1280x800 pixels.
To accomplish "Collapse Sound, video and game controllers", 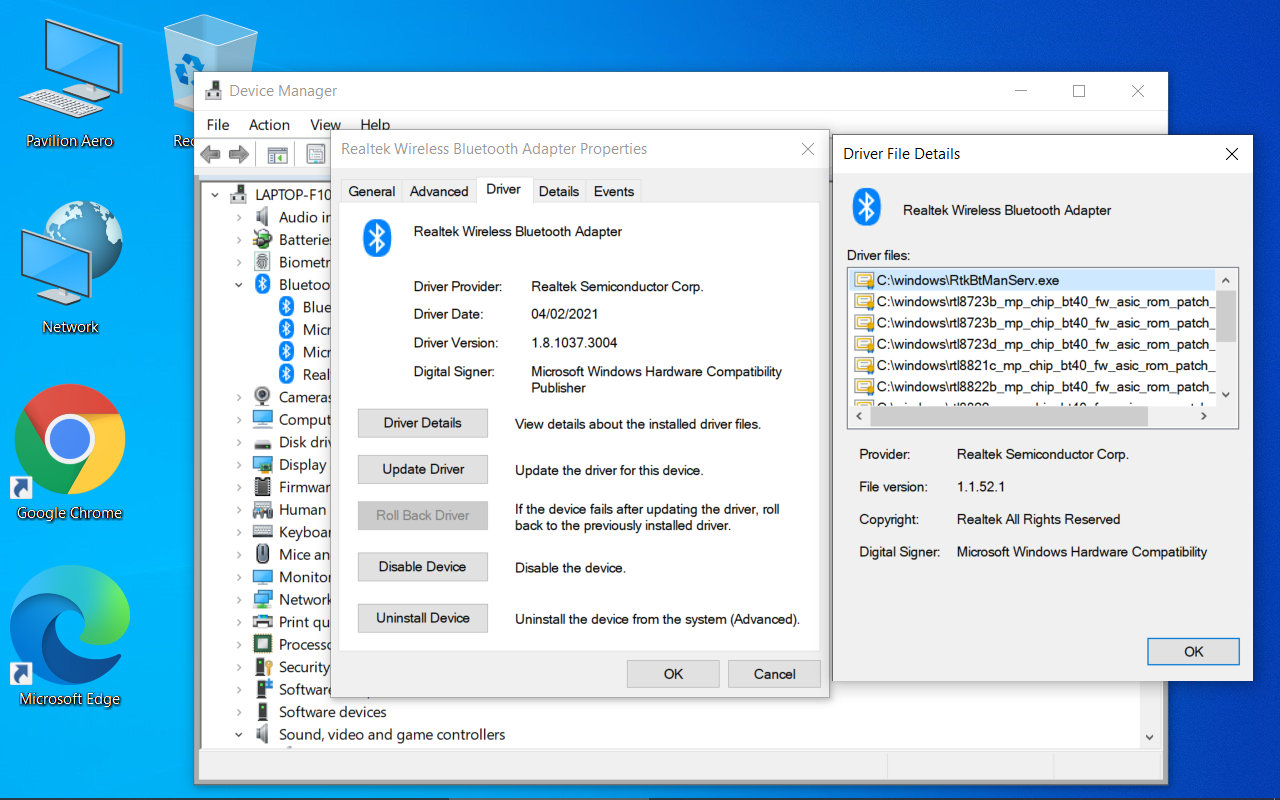I will point(238,734).
